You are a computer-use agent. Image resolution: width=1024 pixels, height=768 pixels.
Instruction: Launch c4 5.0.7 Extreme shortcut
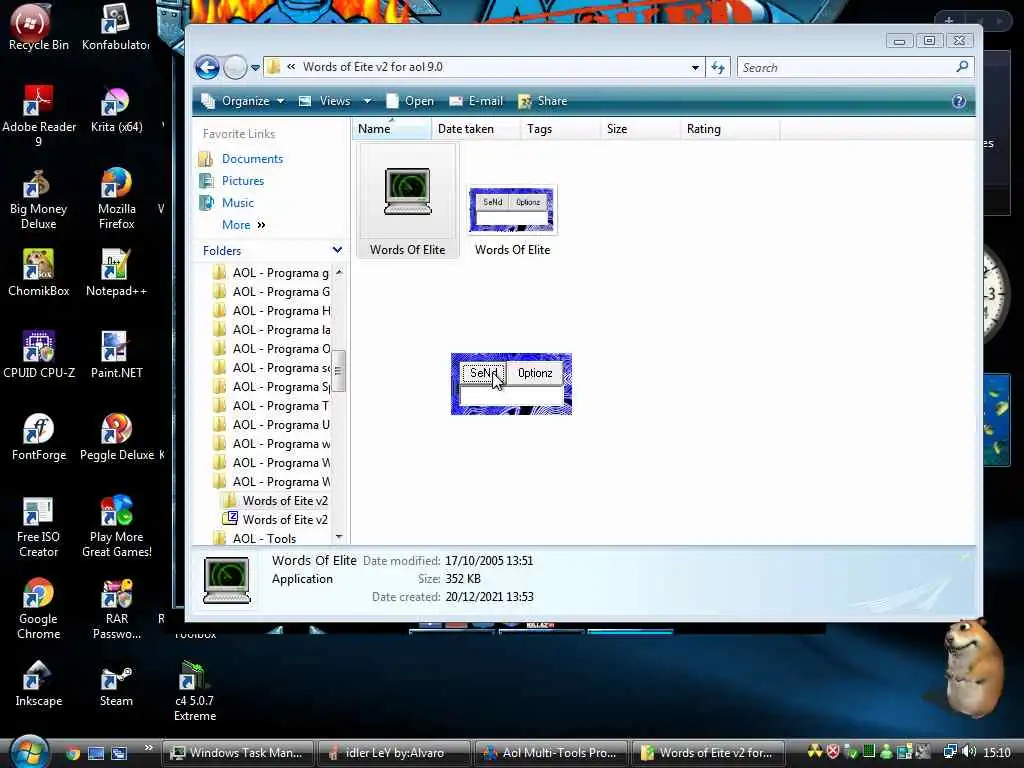click(x=194, y=690)
